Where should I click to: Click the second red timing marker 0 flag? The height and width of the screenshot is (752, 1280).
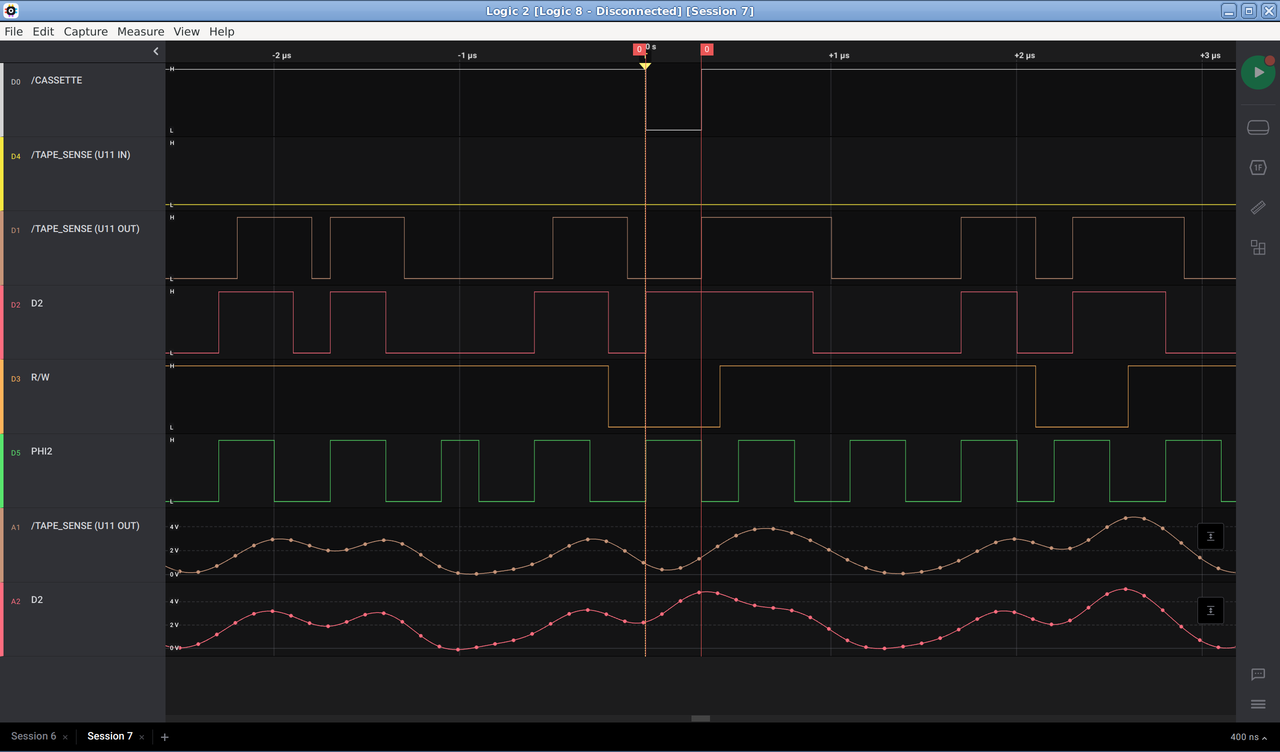pyautogui.click(x=707, y=49)
